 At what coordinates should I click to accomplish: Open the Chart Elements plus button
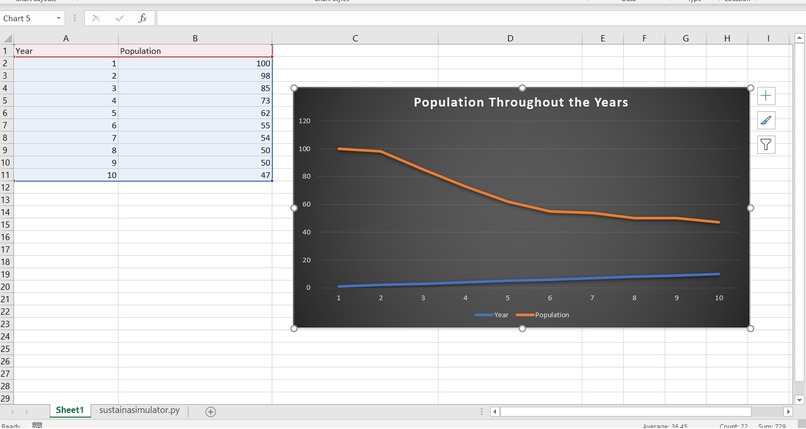click(766, 96)
